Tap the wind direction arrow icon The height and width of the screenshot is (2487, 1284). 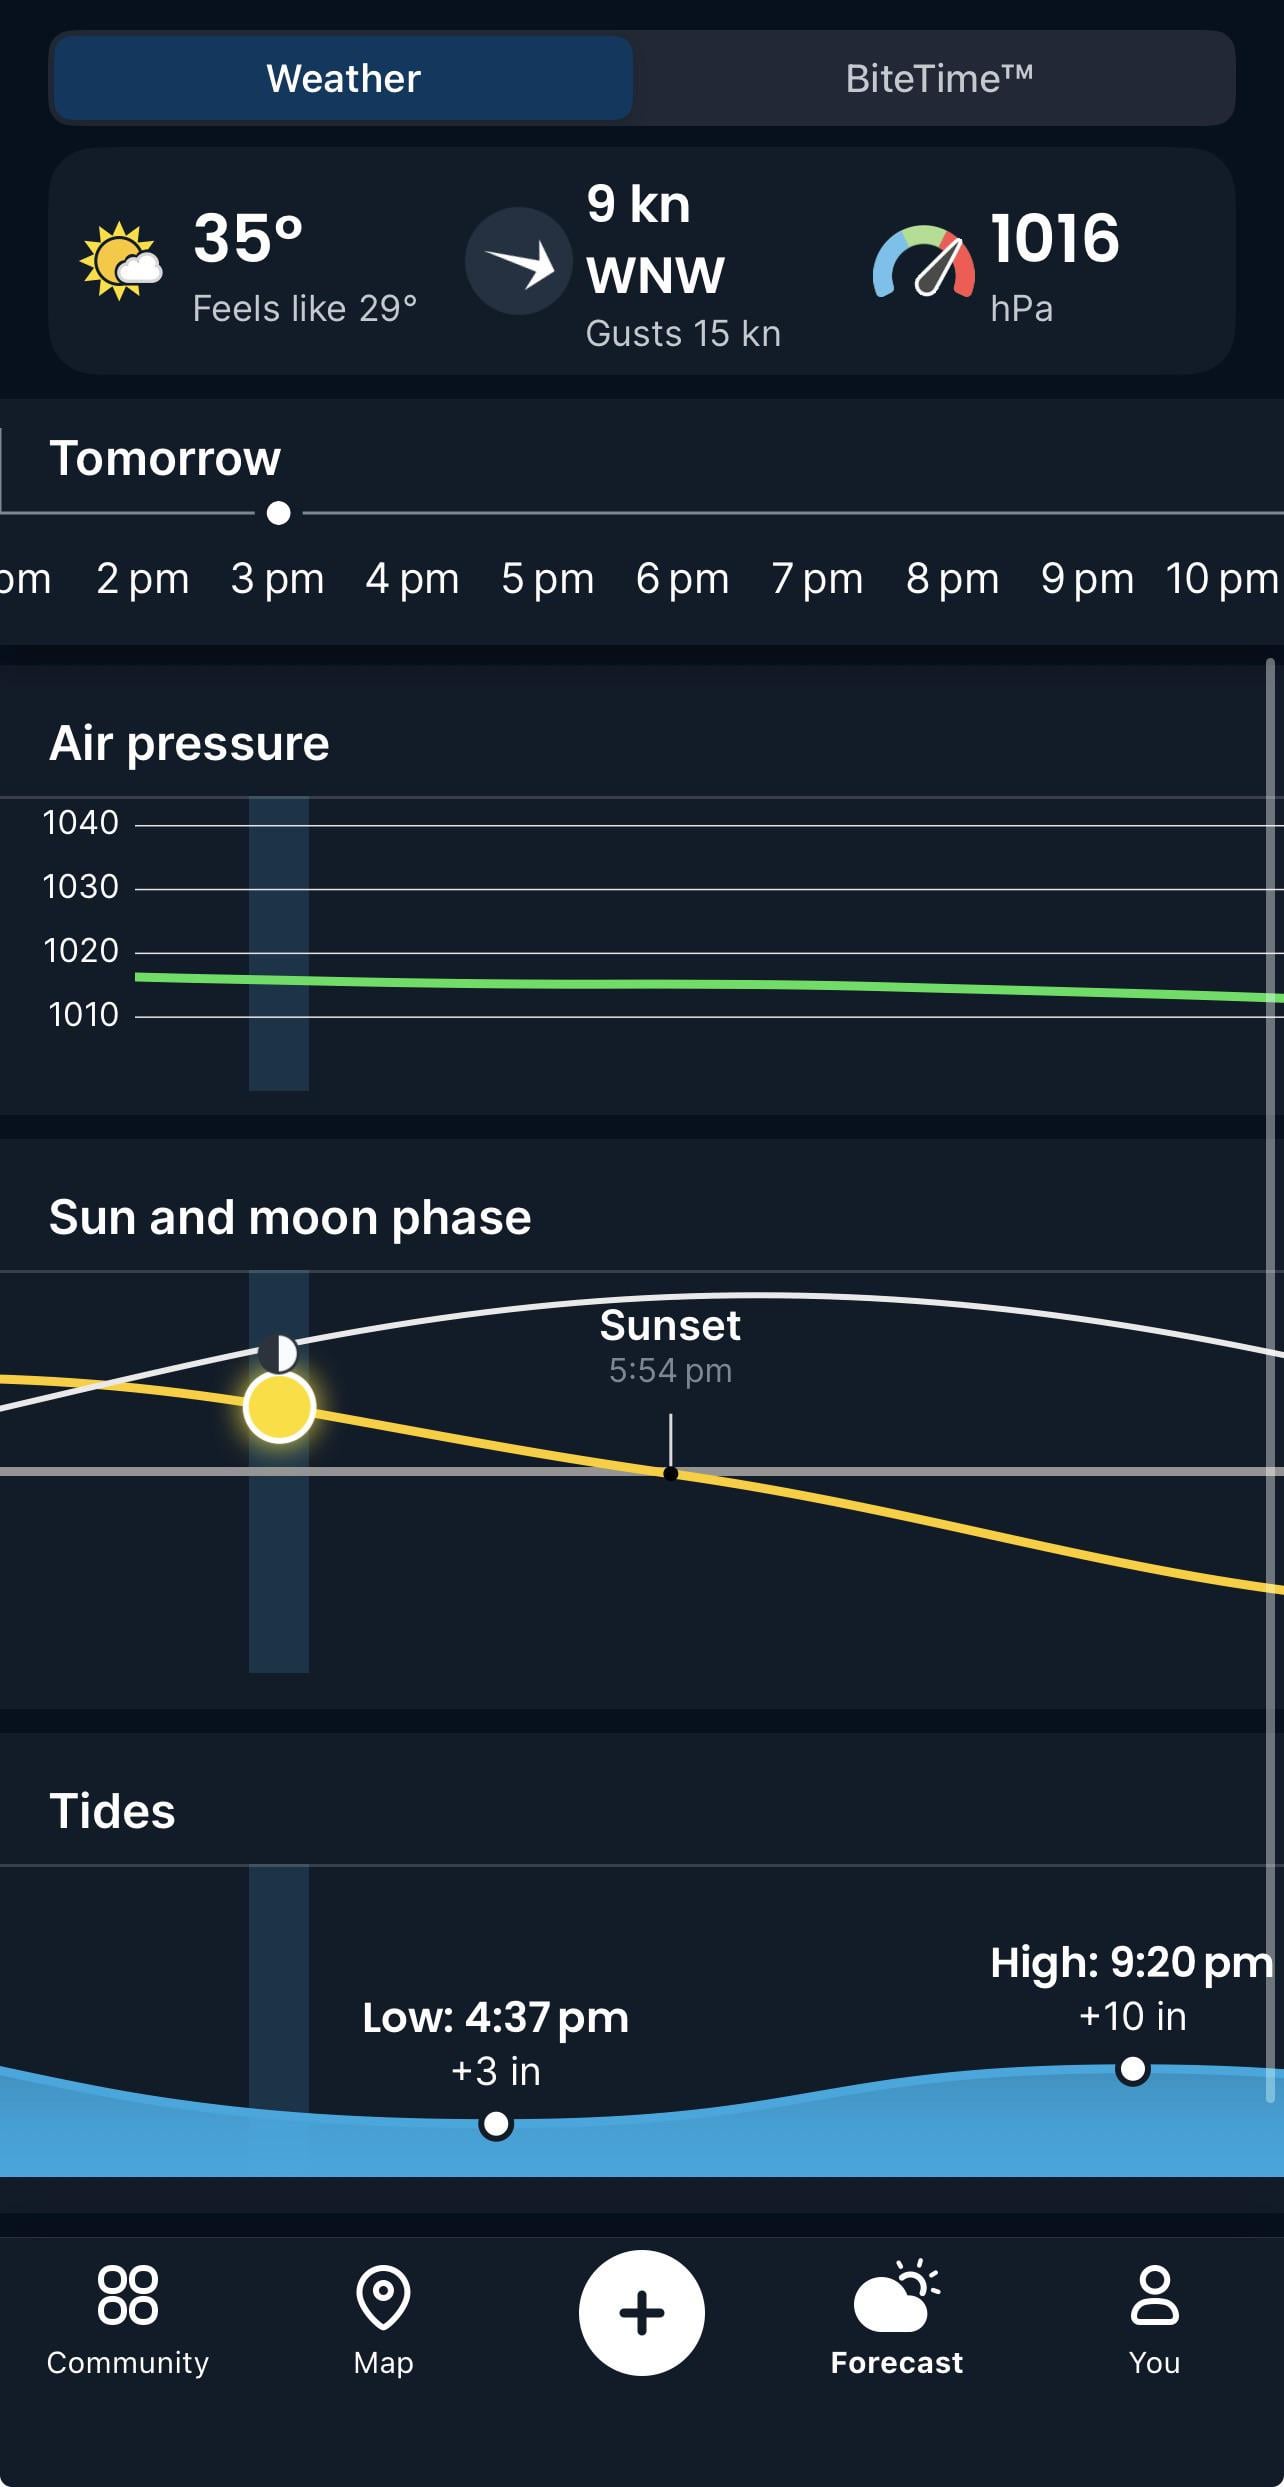click(518, 261)
